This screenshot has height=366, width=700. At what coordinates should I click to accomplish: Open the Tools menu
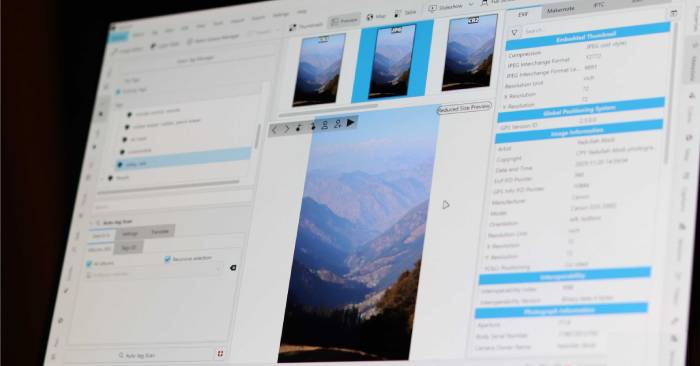tap(218, 23)
